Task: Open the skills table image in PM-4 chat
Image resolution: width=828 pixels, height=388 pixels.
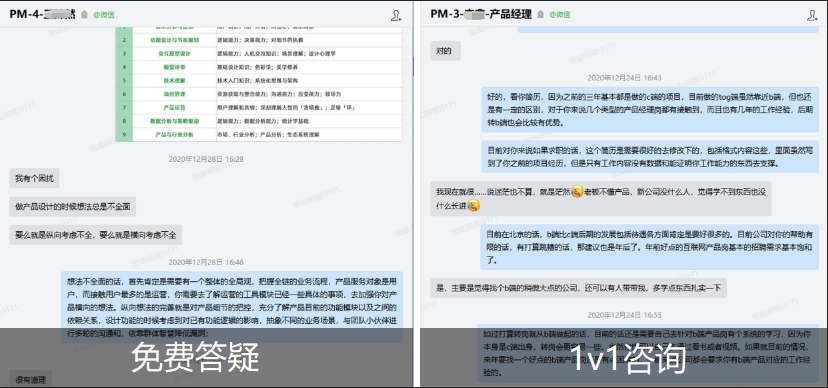Action: coord(259,84)
